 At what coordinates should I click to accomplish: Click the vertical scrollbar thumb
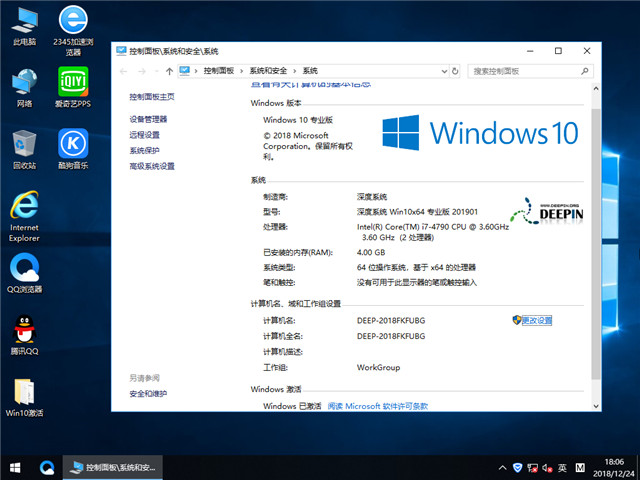tap(596, 244)
